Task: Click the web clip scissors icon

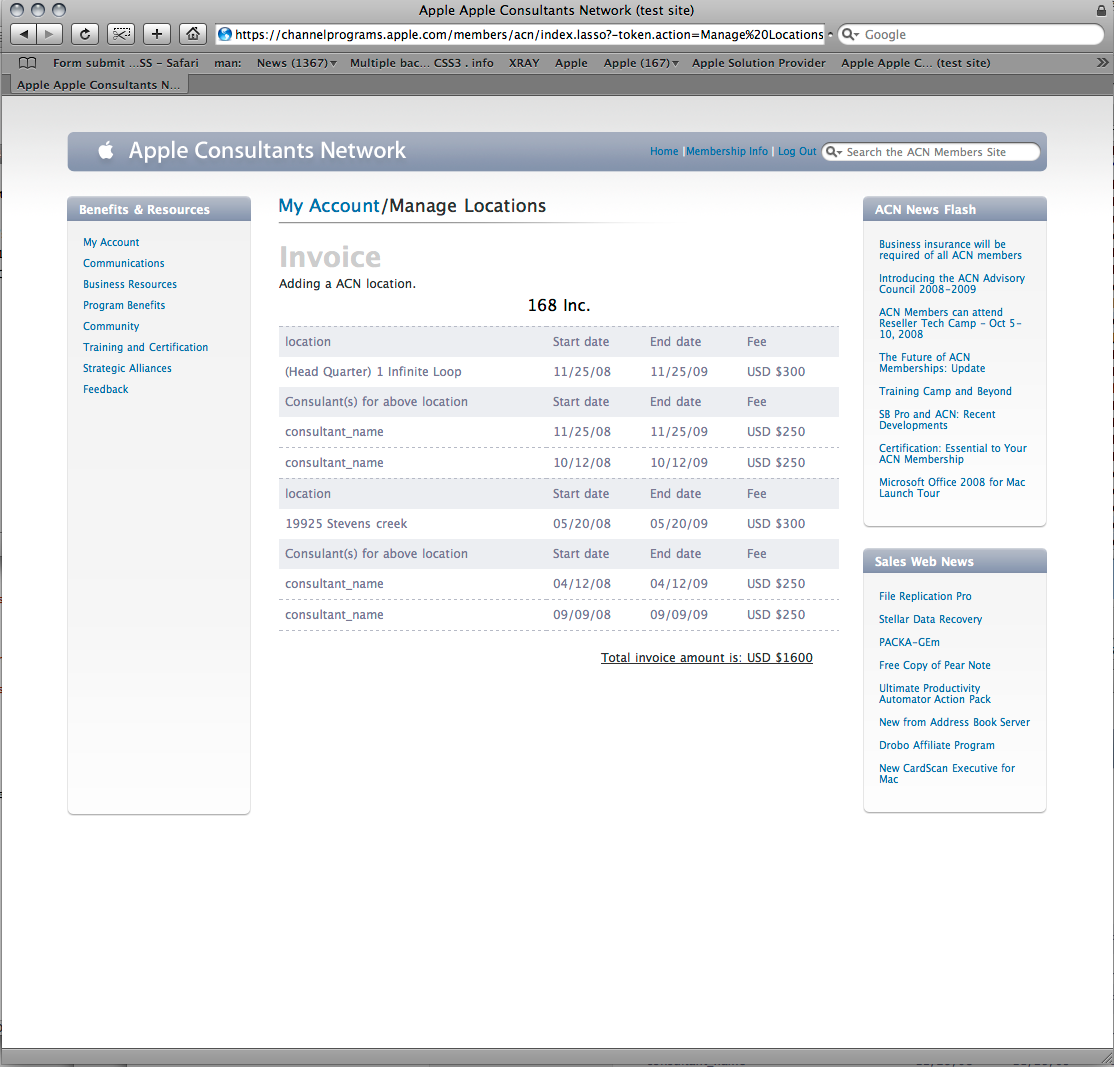Action: [121, 34]
